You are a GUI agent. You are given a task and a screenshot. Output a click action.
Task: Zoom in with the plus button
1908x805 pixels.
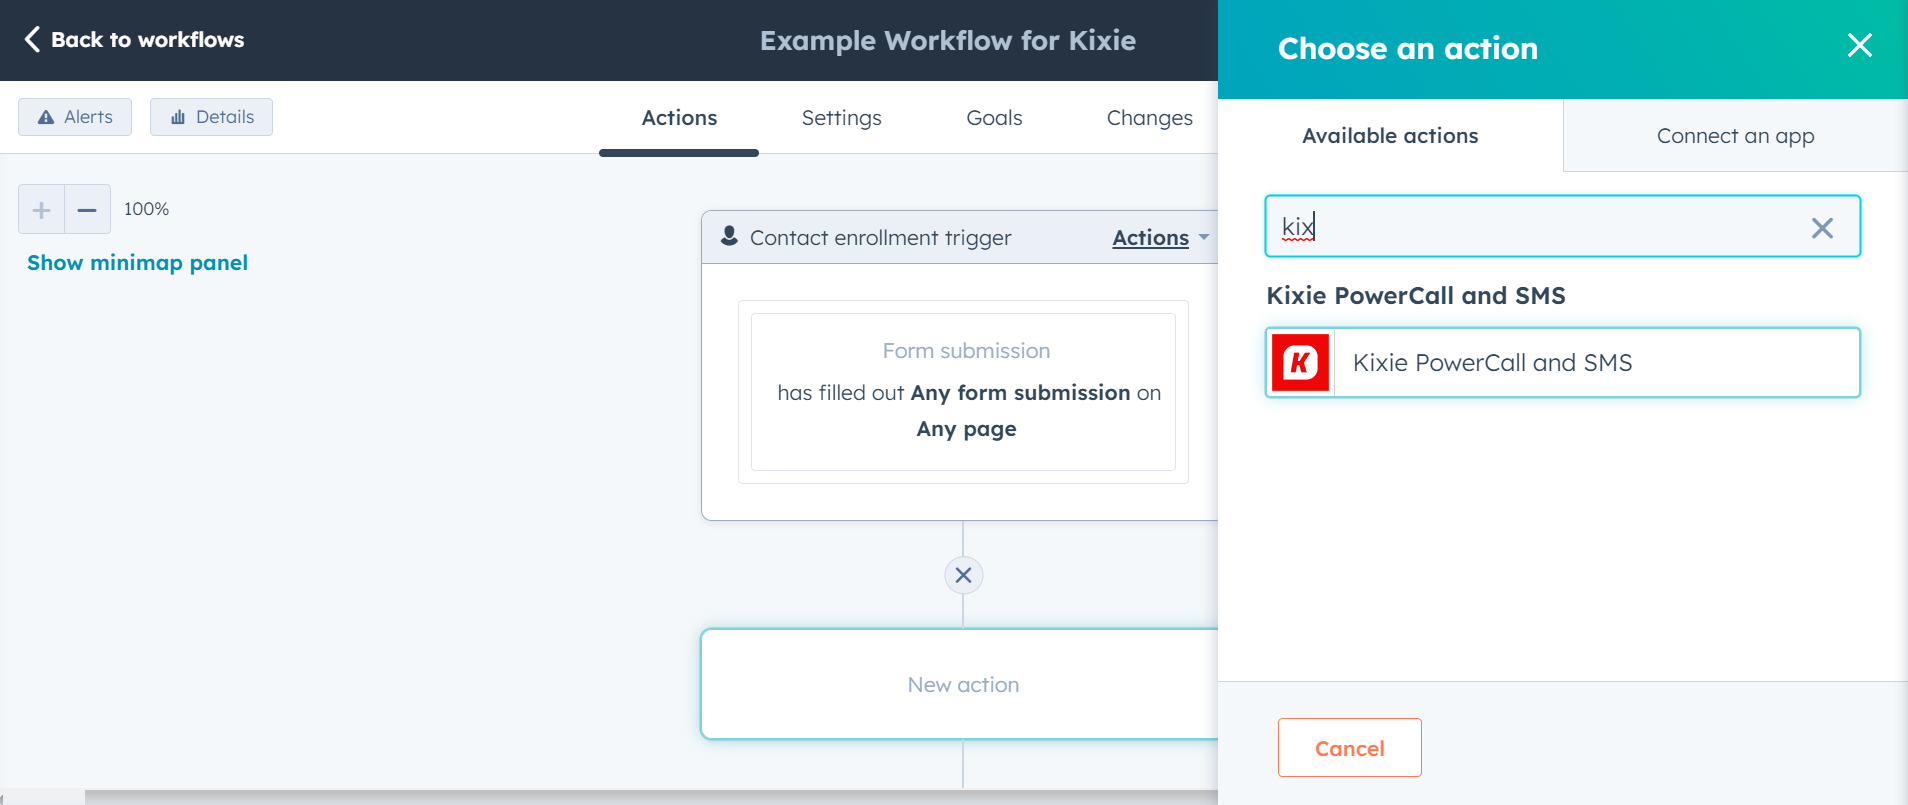click(x=41, y=210)
